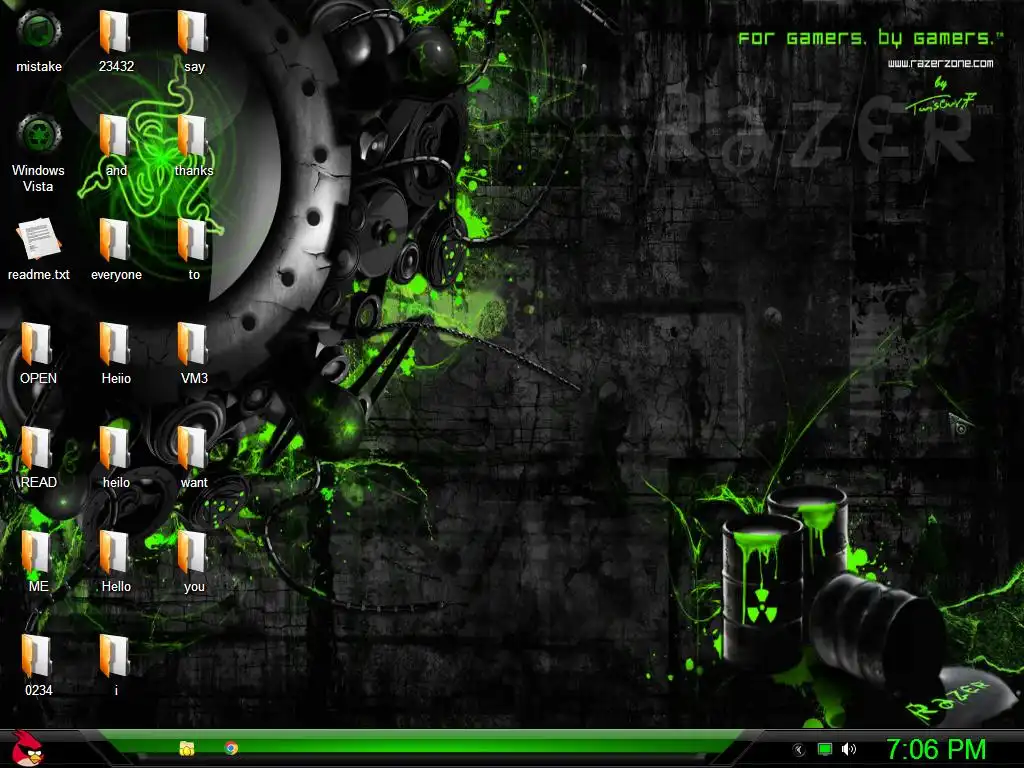The height and width of the screenshot is (768, 1024).
Task: Click the READ folder
Action: tap(39, 457)
